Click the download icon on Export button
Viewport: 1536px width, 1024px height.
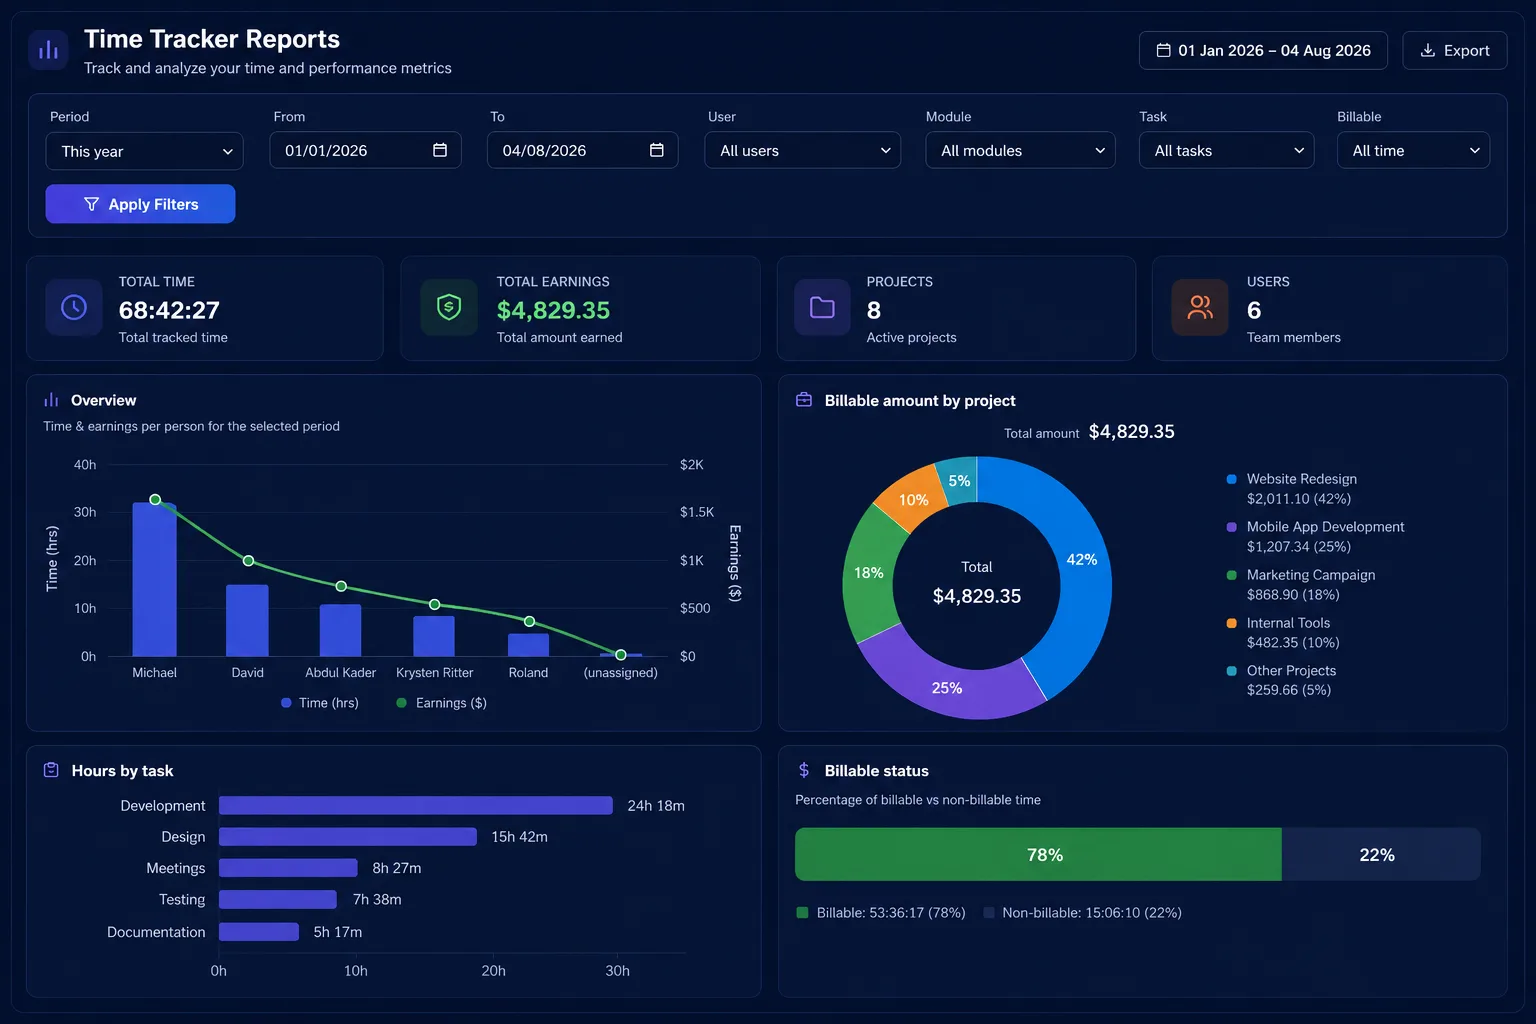tap(1428, 50)
